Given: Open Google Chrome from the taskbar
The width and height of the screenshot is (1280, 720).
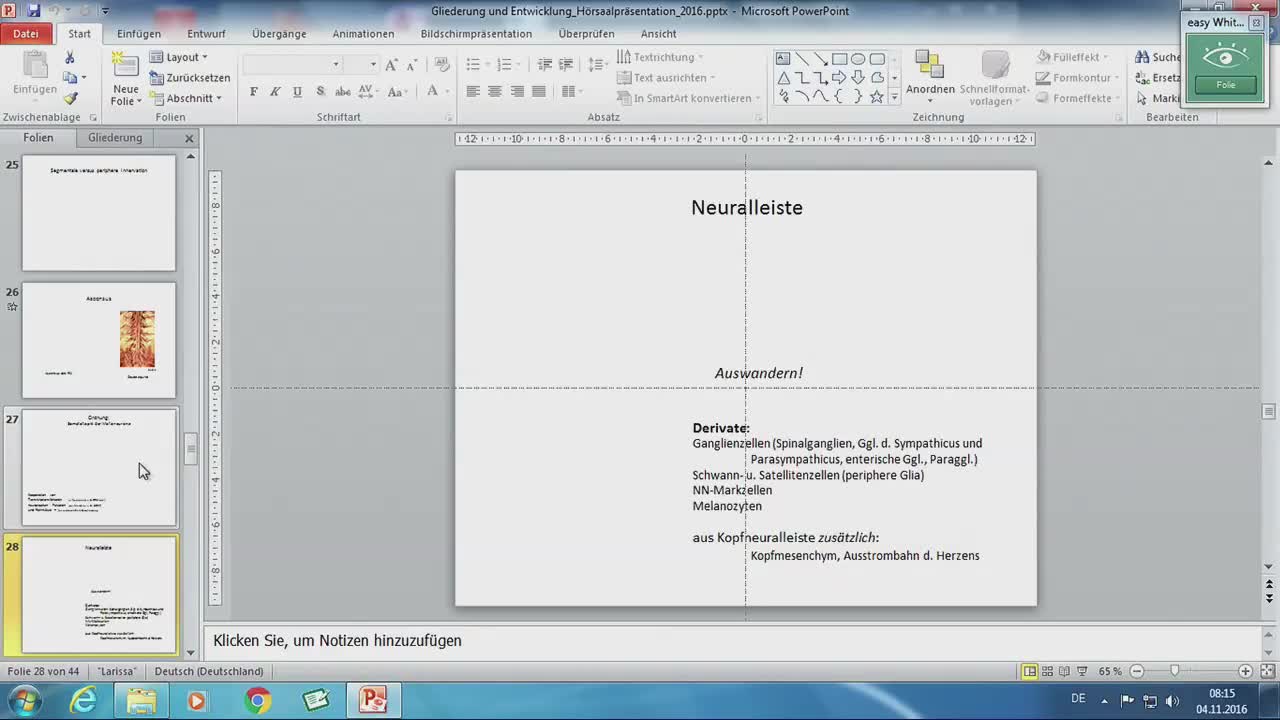Looking at the screenshot, I should pos(257,701).
